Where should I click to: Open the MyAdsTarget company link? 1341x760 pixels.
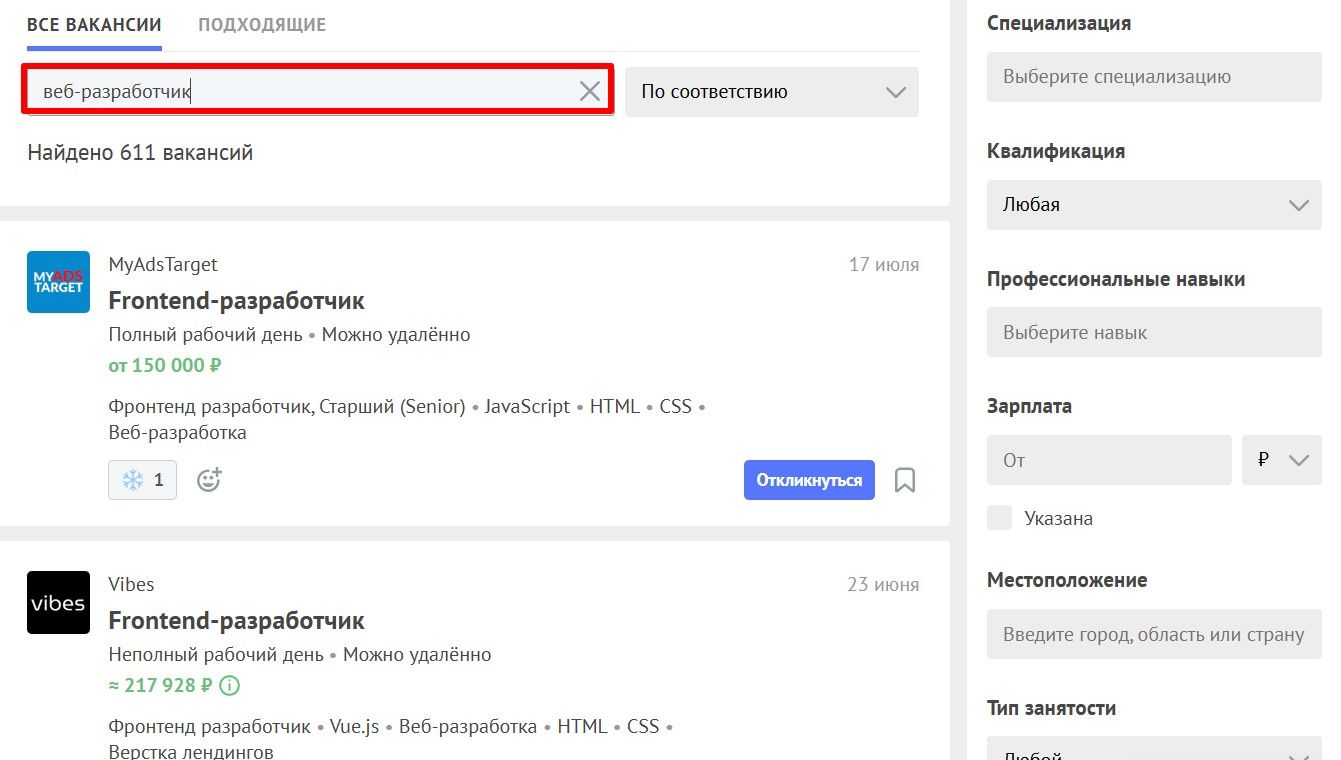163,265
